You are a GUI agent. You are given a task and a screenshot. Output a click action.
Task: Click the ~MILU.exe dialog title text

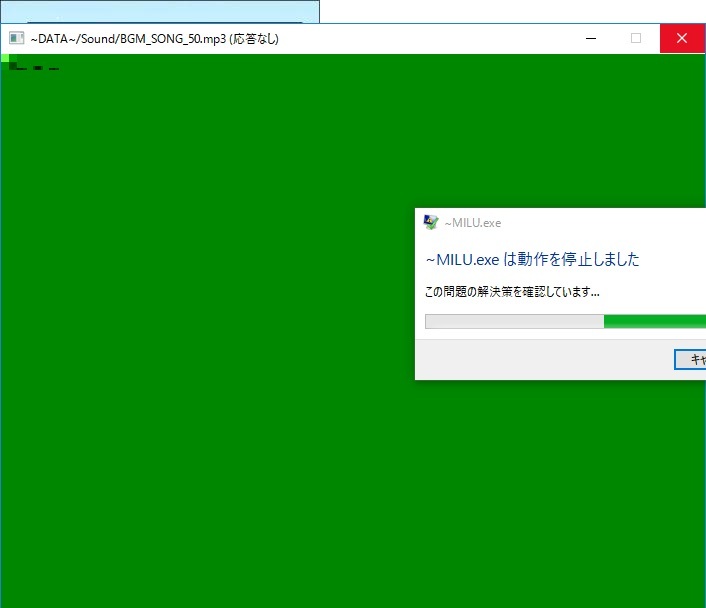(473, 223)
